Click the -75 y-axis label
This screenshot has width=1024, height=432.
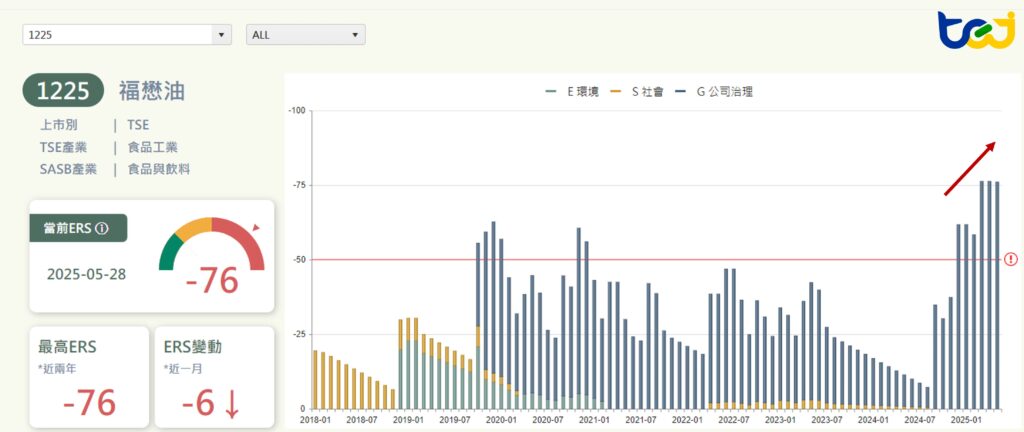[298, 185]
